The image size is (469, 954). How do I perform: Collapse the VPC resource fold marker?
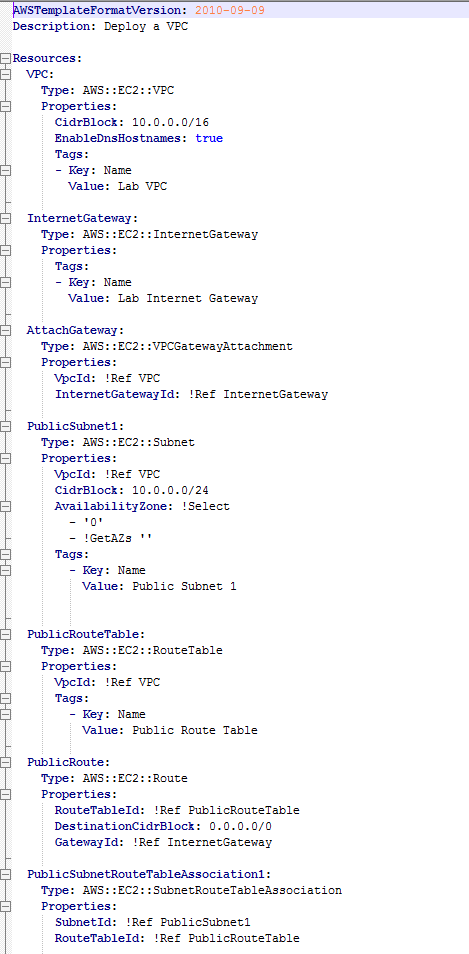(5, 74)
